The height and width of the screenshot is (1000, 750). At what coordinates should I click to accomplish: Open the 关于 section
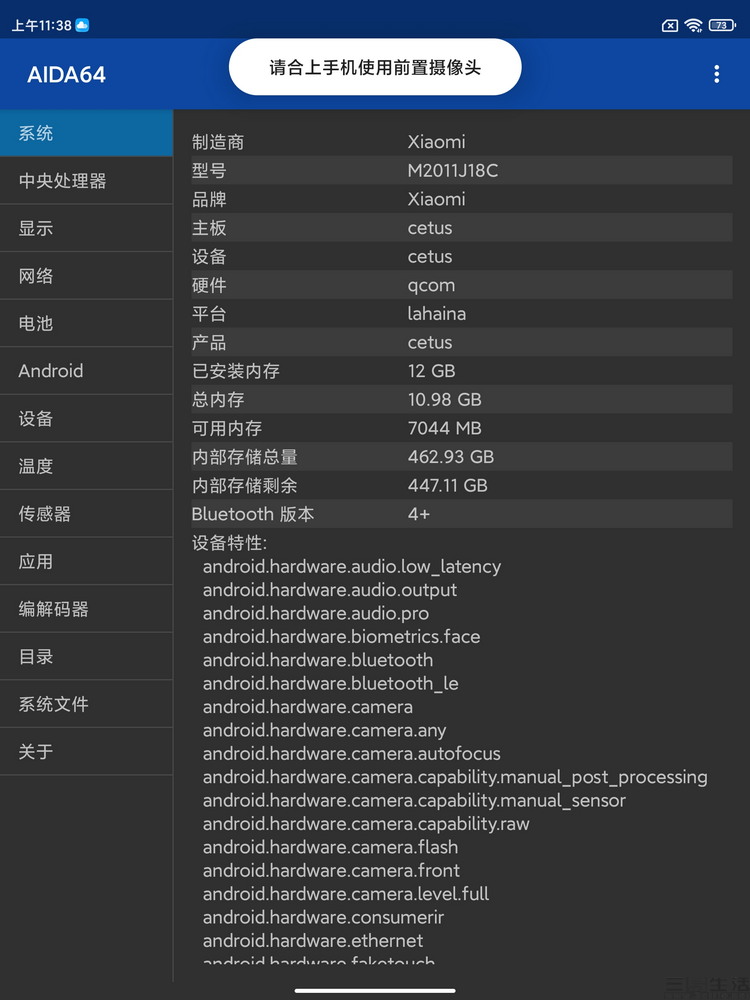86,751
